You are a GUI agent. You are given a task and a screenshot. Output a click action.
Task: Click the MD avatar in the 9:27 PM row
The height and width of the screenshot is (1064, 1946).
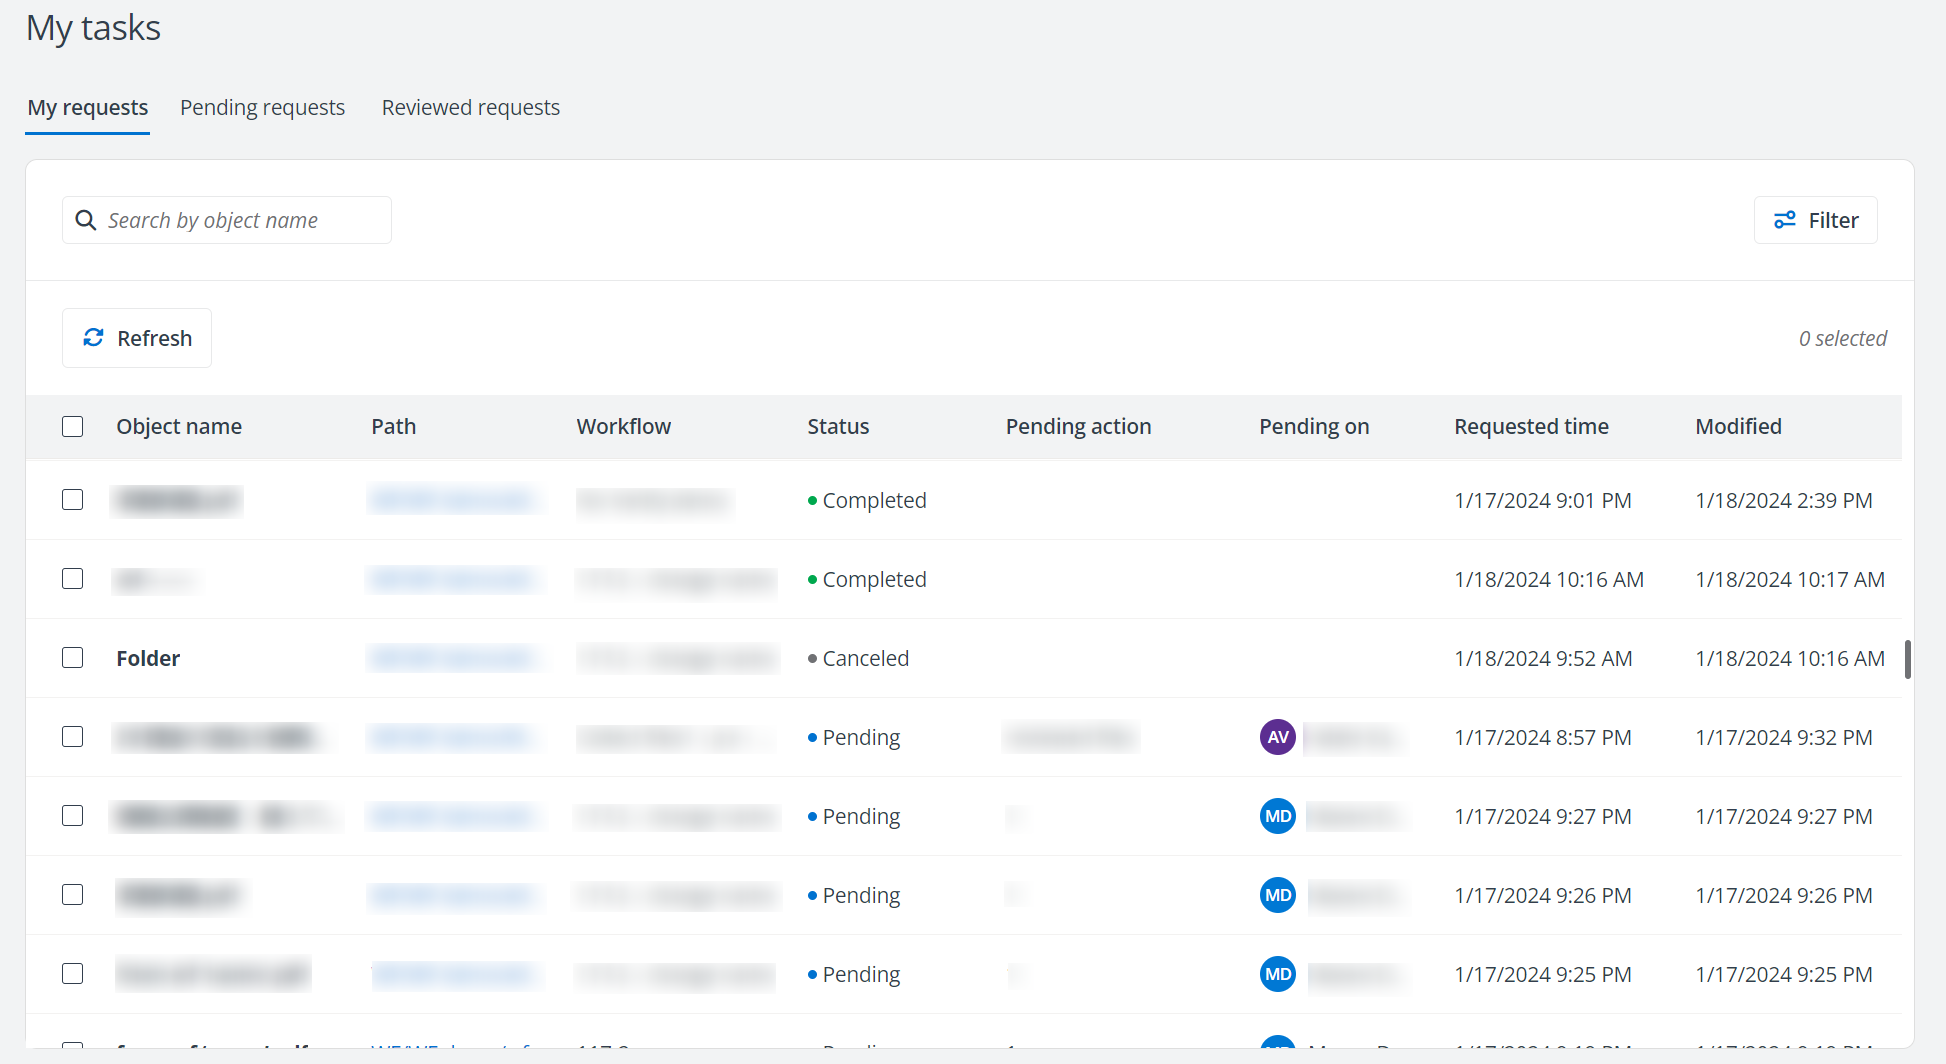coord(1277,816)
